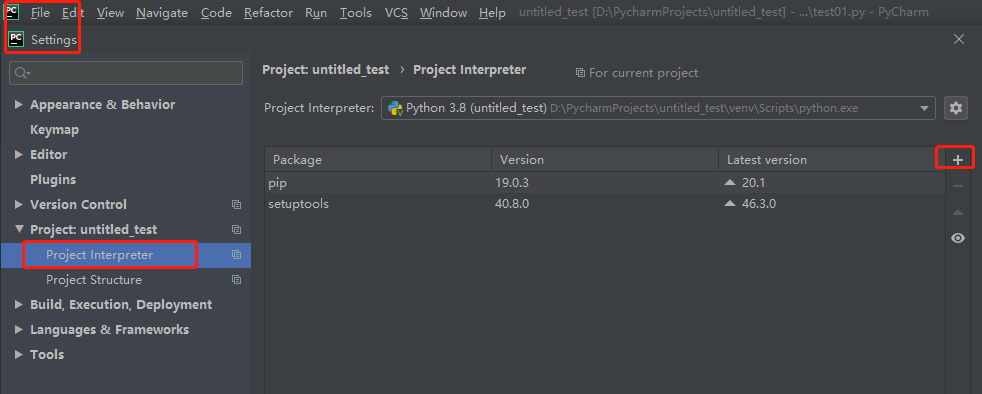Viewport: 982px width, 394px height.
Task: Open the Project Interpreter dropdown
Action: point(658,108)
